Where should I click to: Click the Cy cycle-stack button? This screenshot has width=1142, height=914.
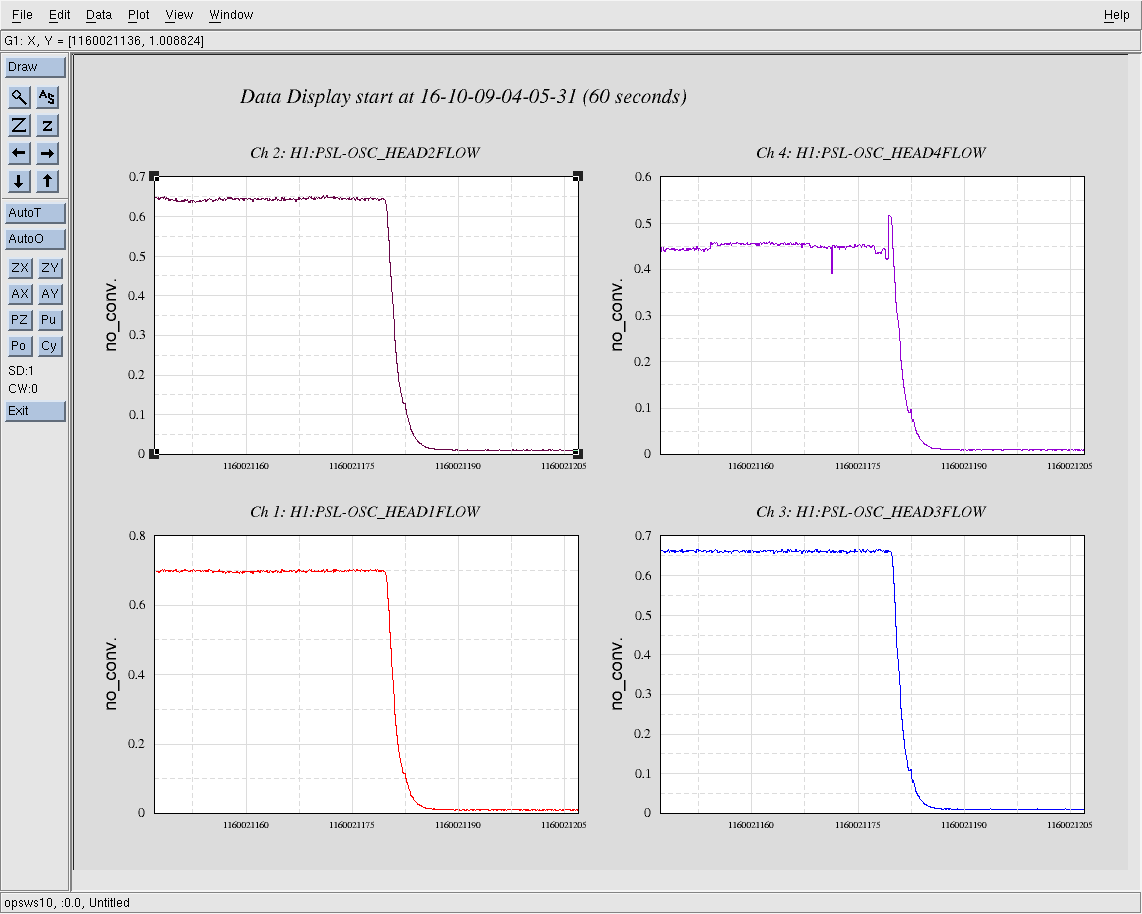50,346
